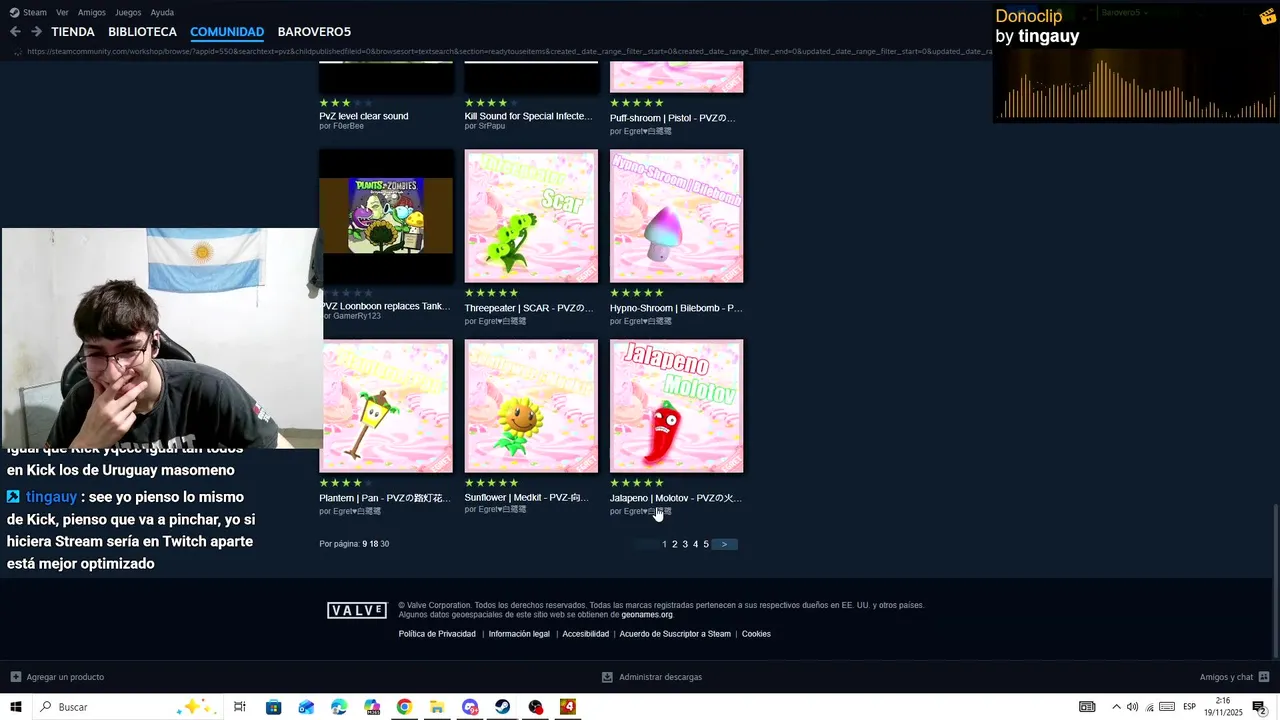Click 'PvZ level clear sound' title

[x=364, y=116]
